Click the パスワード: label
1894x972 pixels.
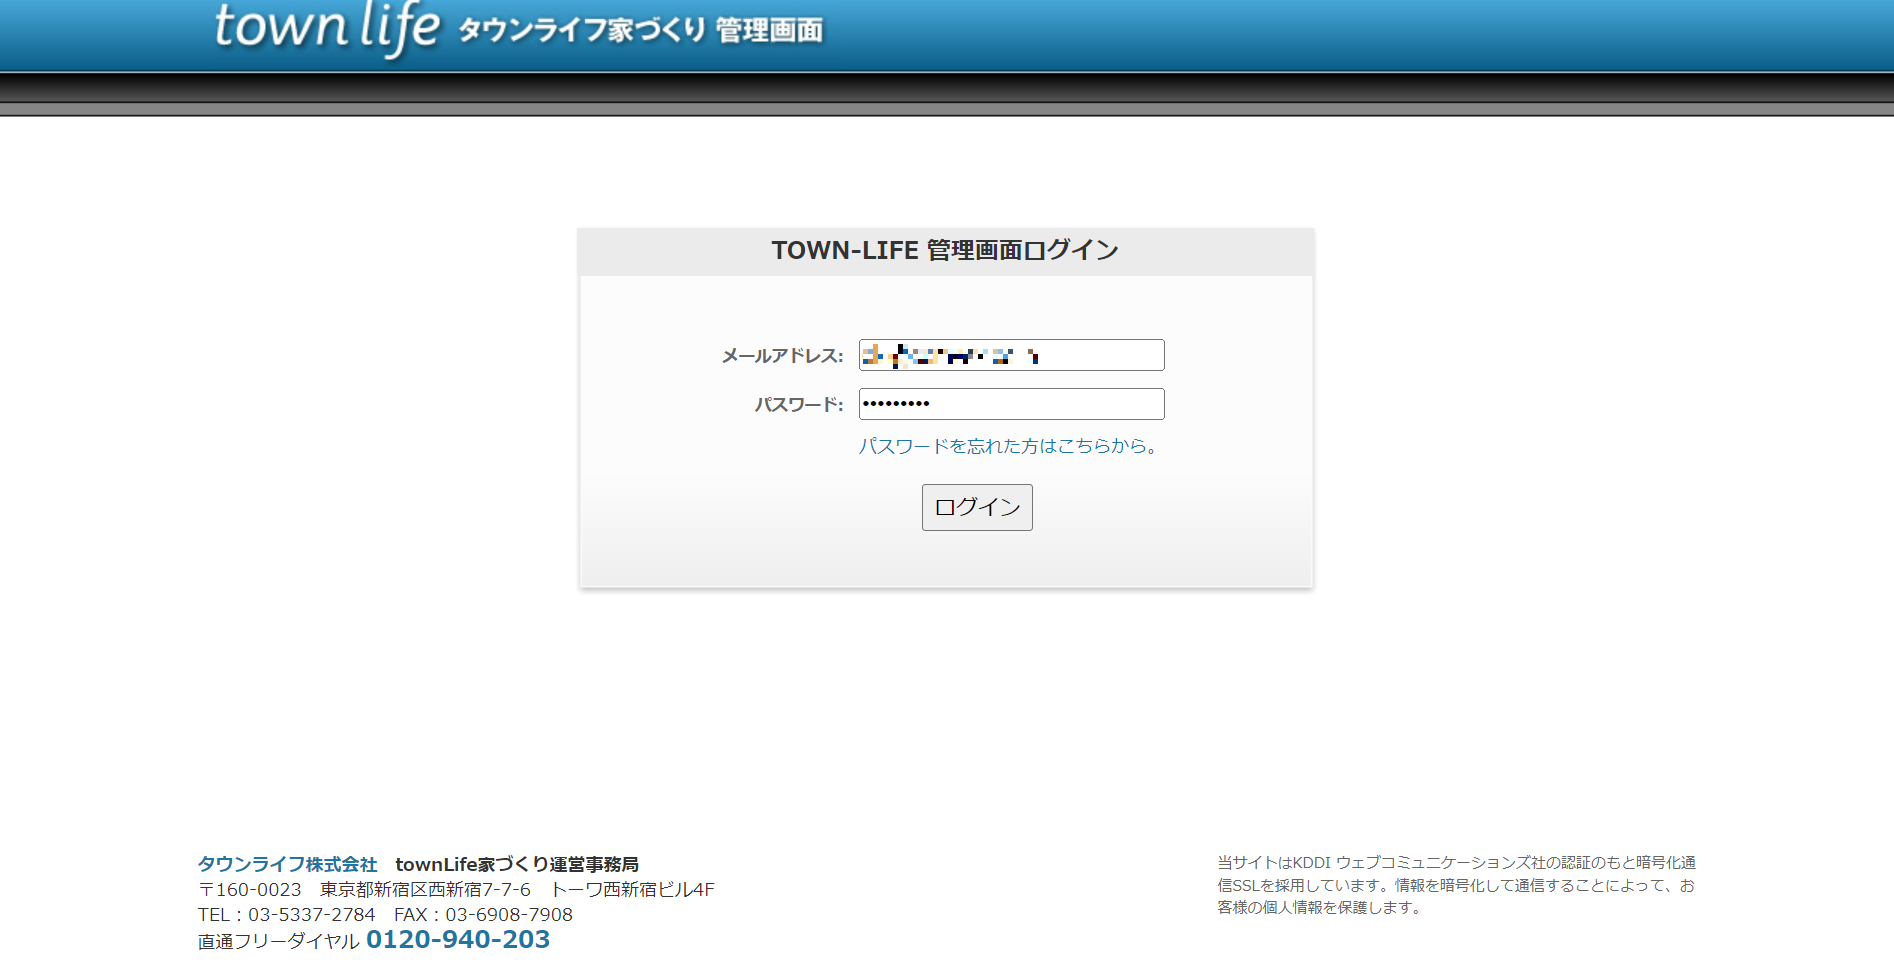pos(799,405)
